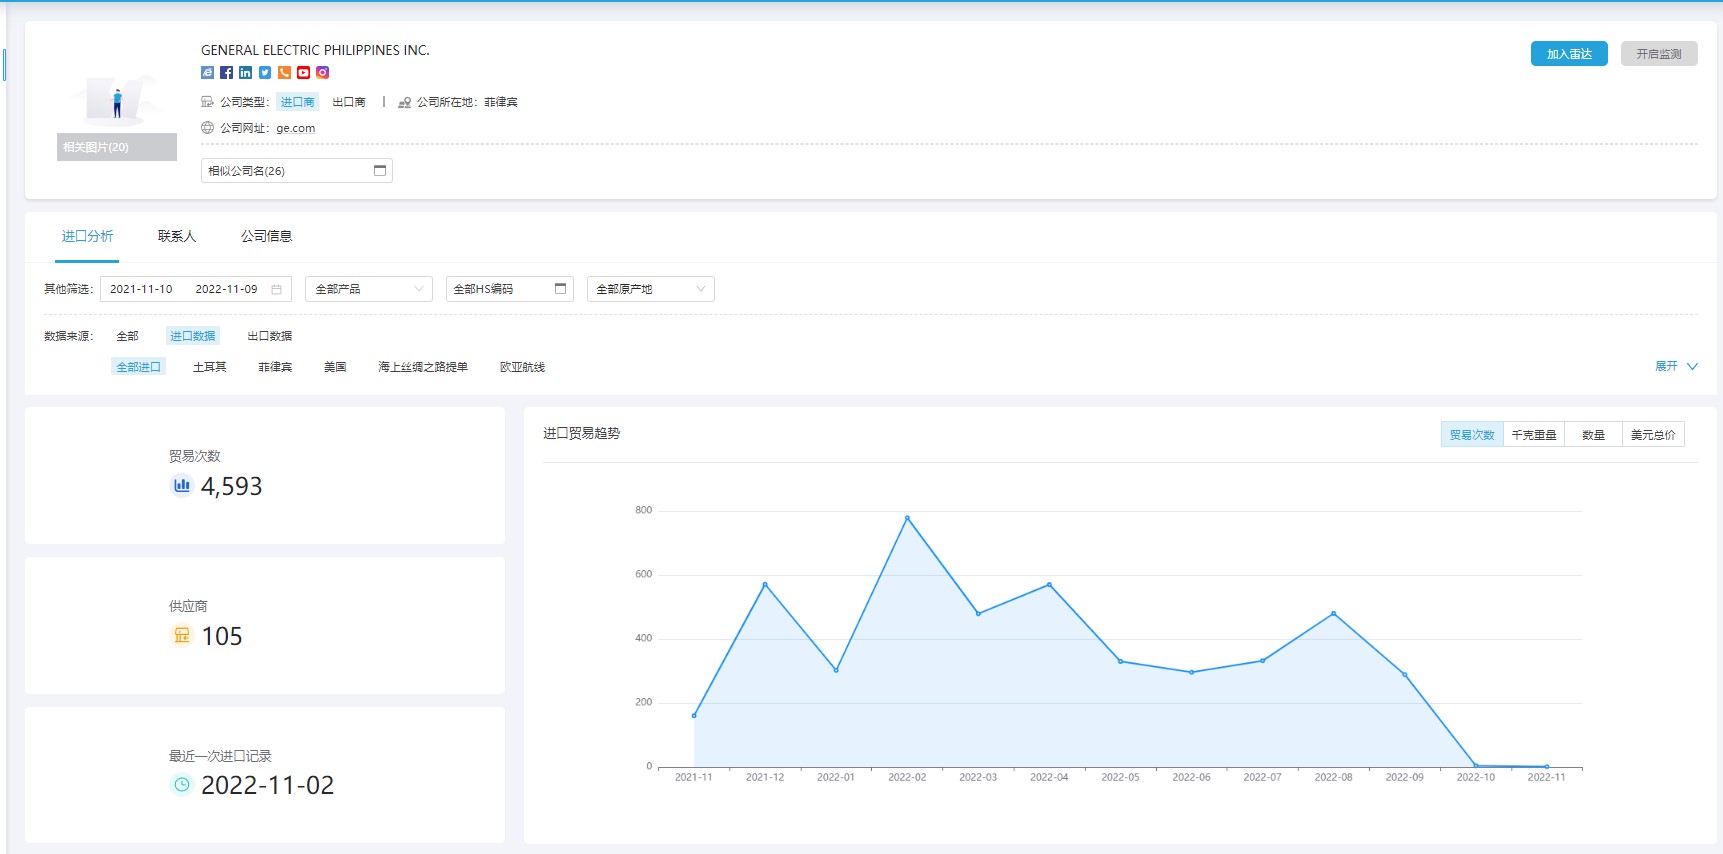Click the 2022-04 chart data point
The width and height of the screenshot is (1723, 854).
1049,584
